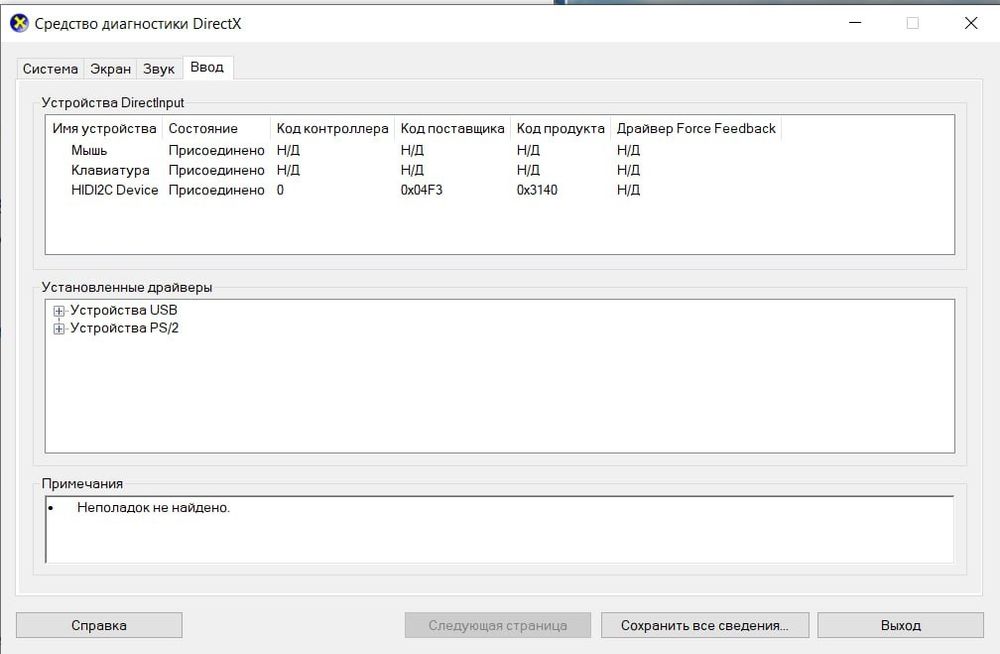Go to the Звук tab
The height and width of the screenshot is (654, 1000).
(159, 69)
